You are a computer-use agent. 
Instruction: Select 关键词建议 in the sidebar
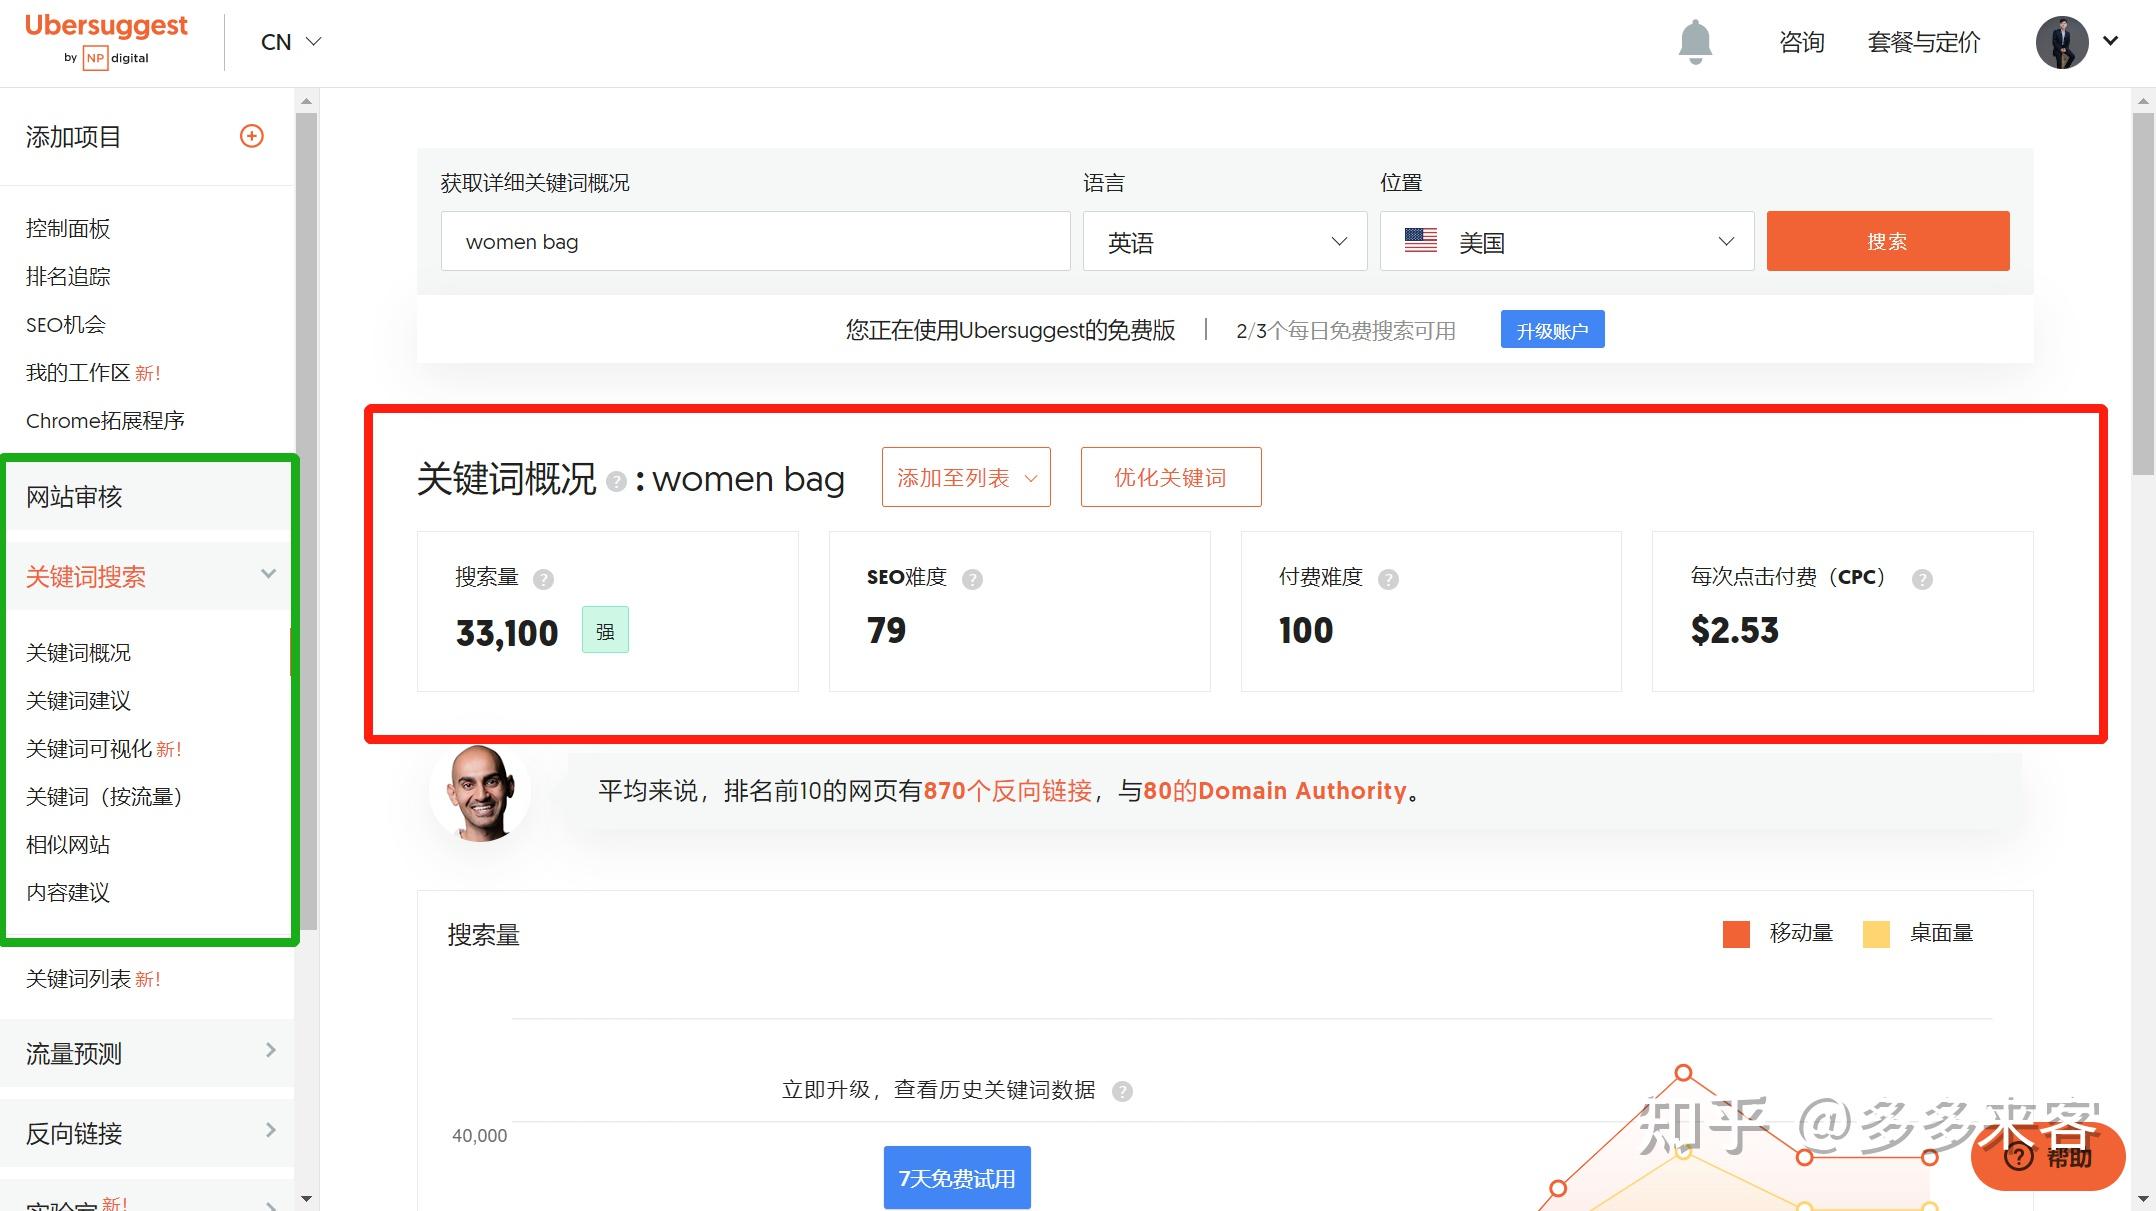click(78, 701)
